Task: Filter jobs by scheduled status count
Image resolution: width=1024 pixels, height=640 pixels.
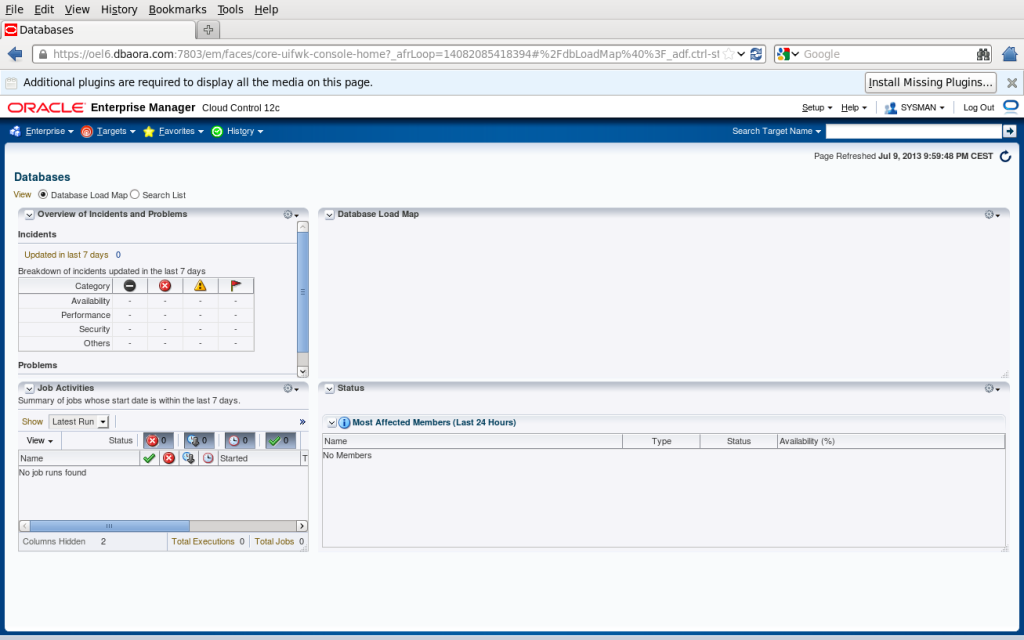Action: coord(240,441)
